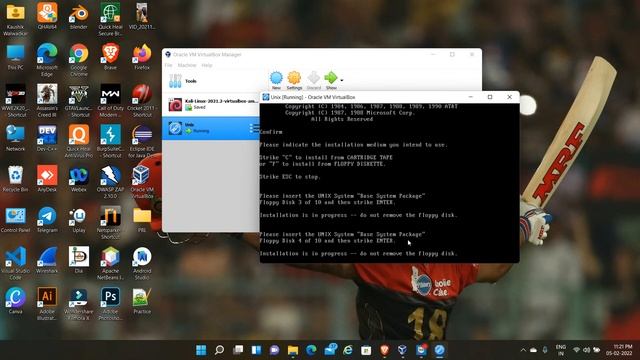Open Microsoft Edge desktop shortcut
This screenshot has width=640, height=360.
pos(47,60)
